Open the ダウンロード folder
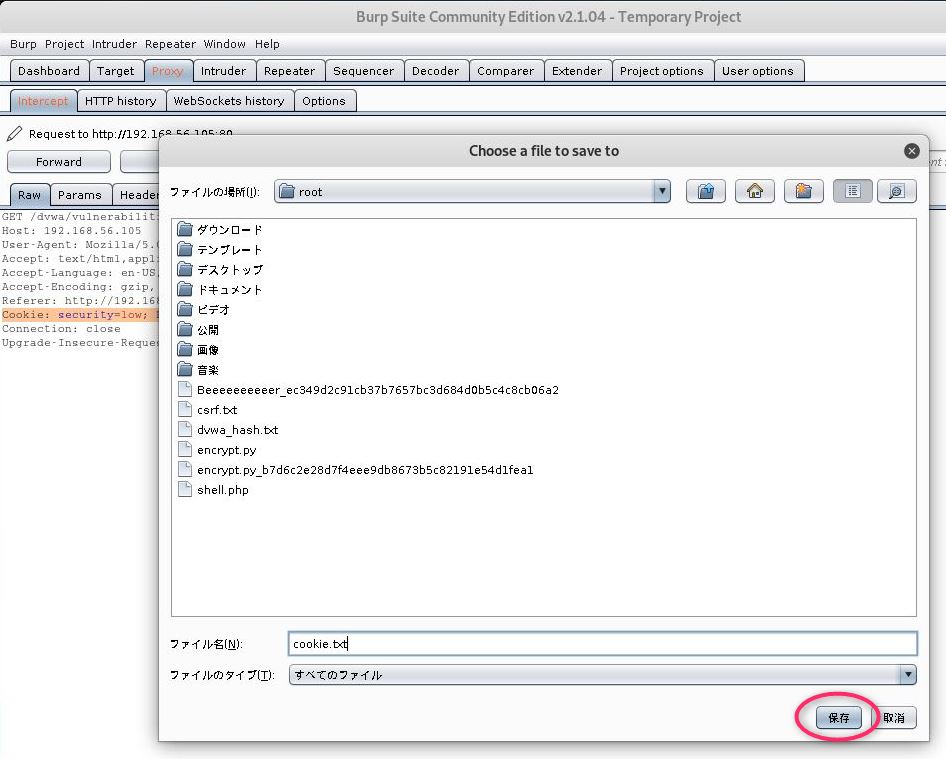Viewport: 946px width, 759px height. [x=220, y=230]
